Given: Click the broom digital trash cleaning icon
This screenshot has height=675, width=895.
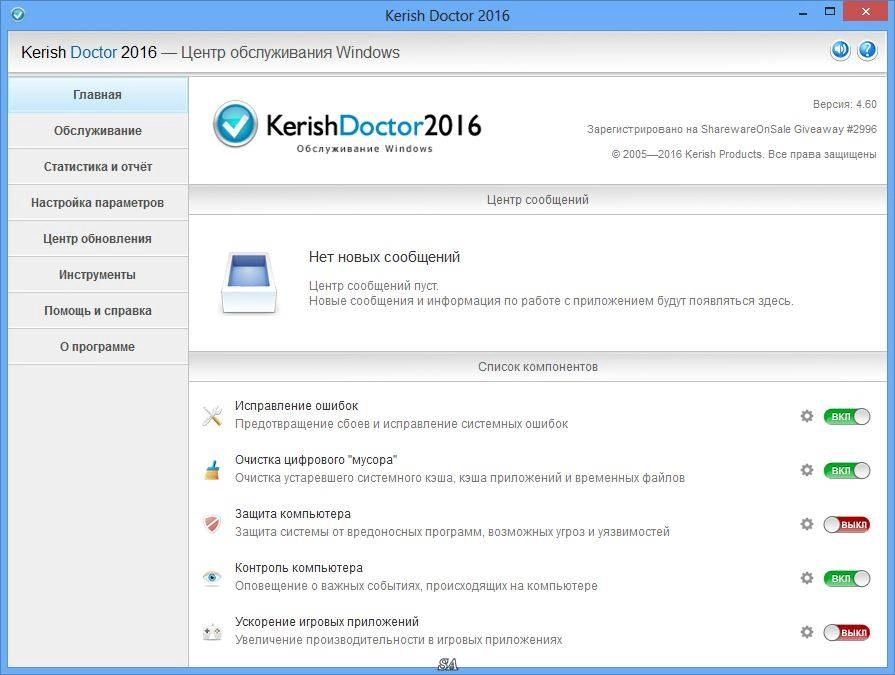Looking at the screenshot, I should (x=212, y=470).
